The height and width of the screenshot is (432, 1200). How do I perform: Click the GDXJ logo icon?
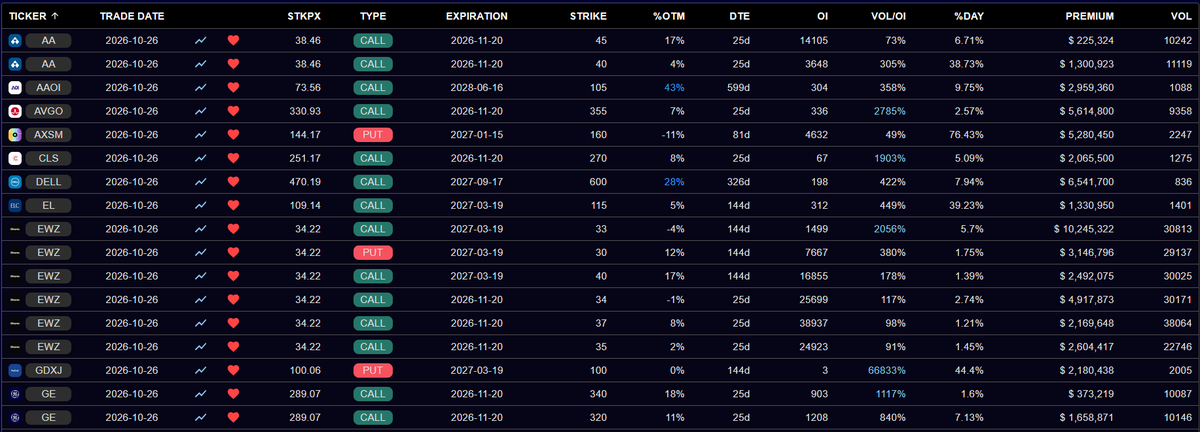coord(15,370)
